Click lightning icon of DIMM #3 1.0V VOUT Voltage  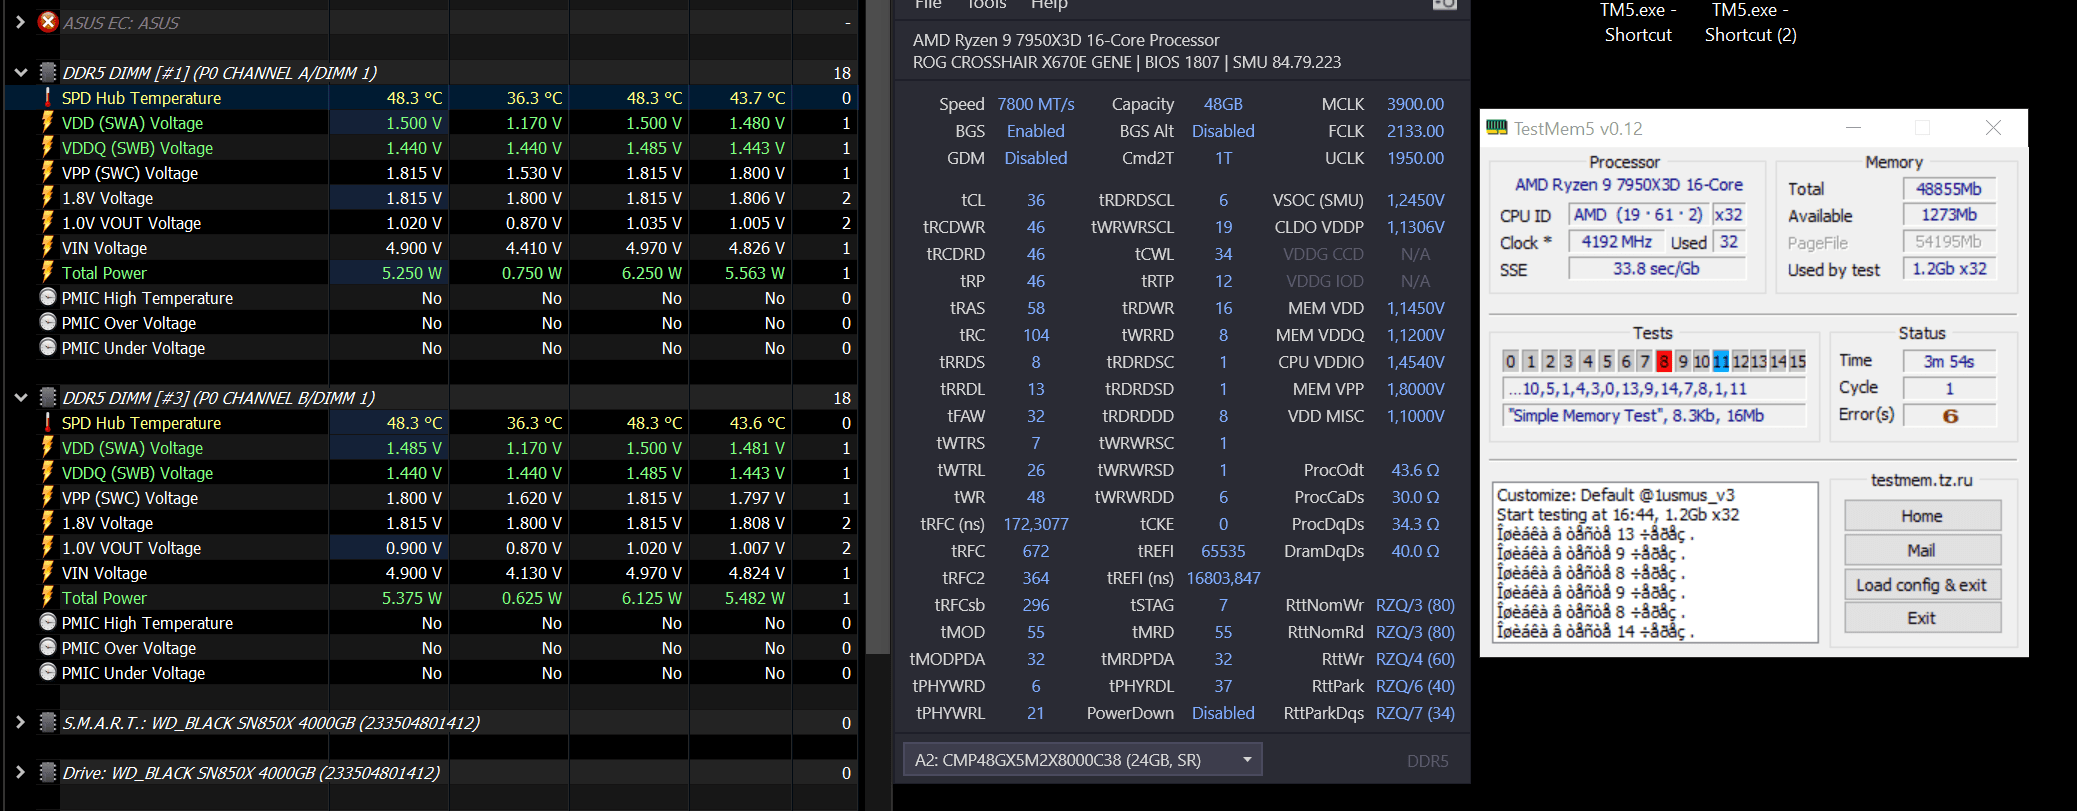tap(47, 547)
